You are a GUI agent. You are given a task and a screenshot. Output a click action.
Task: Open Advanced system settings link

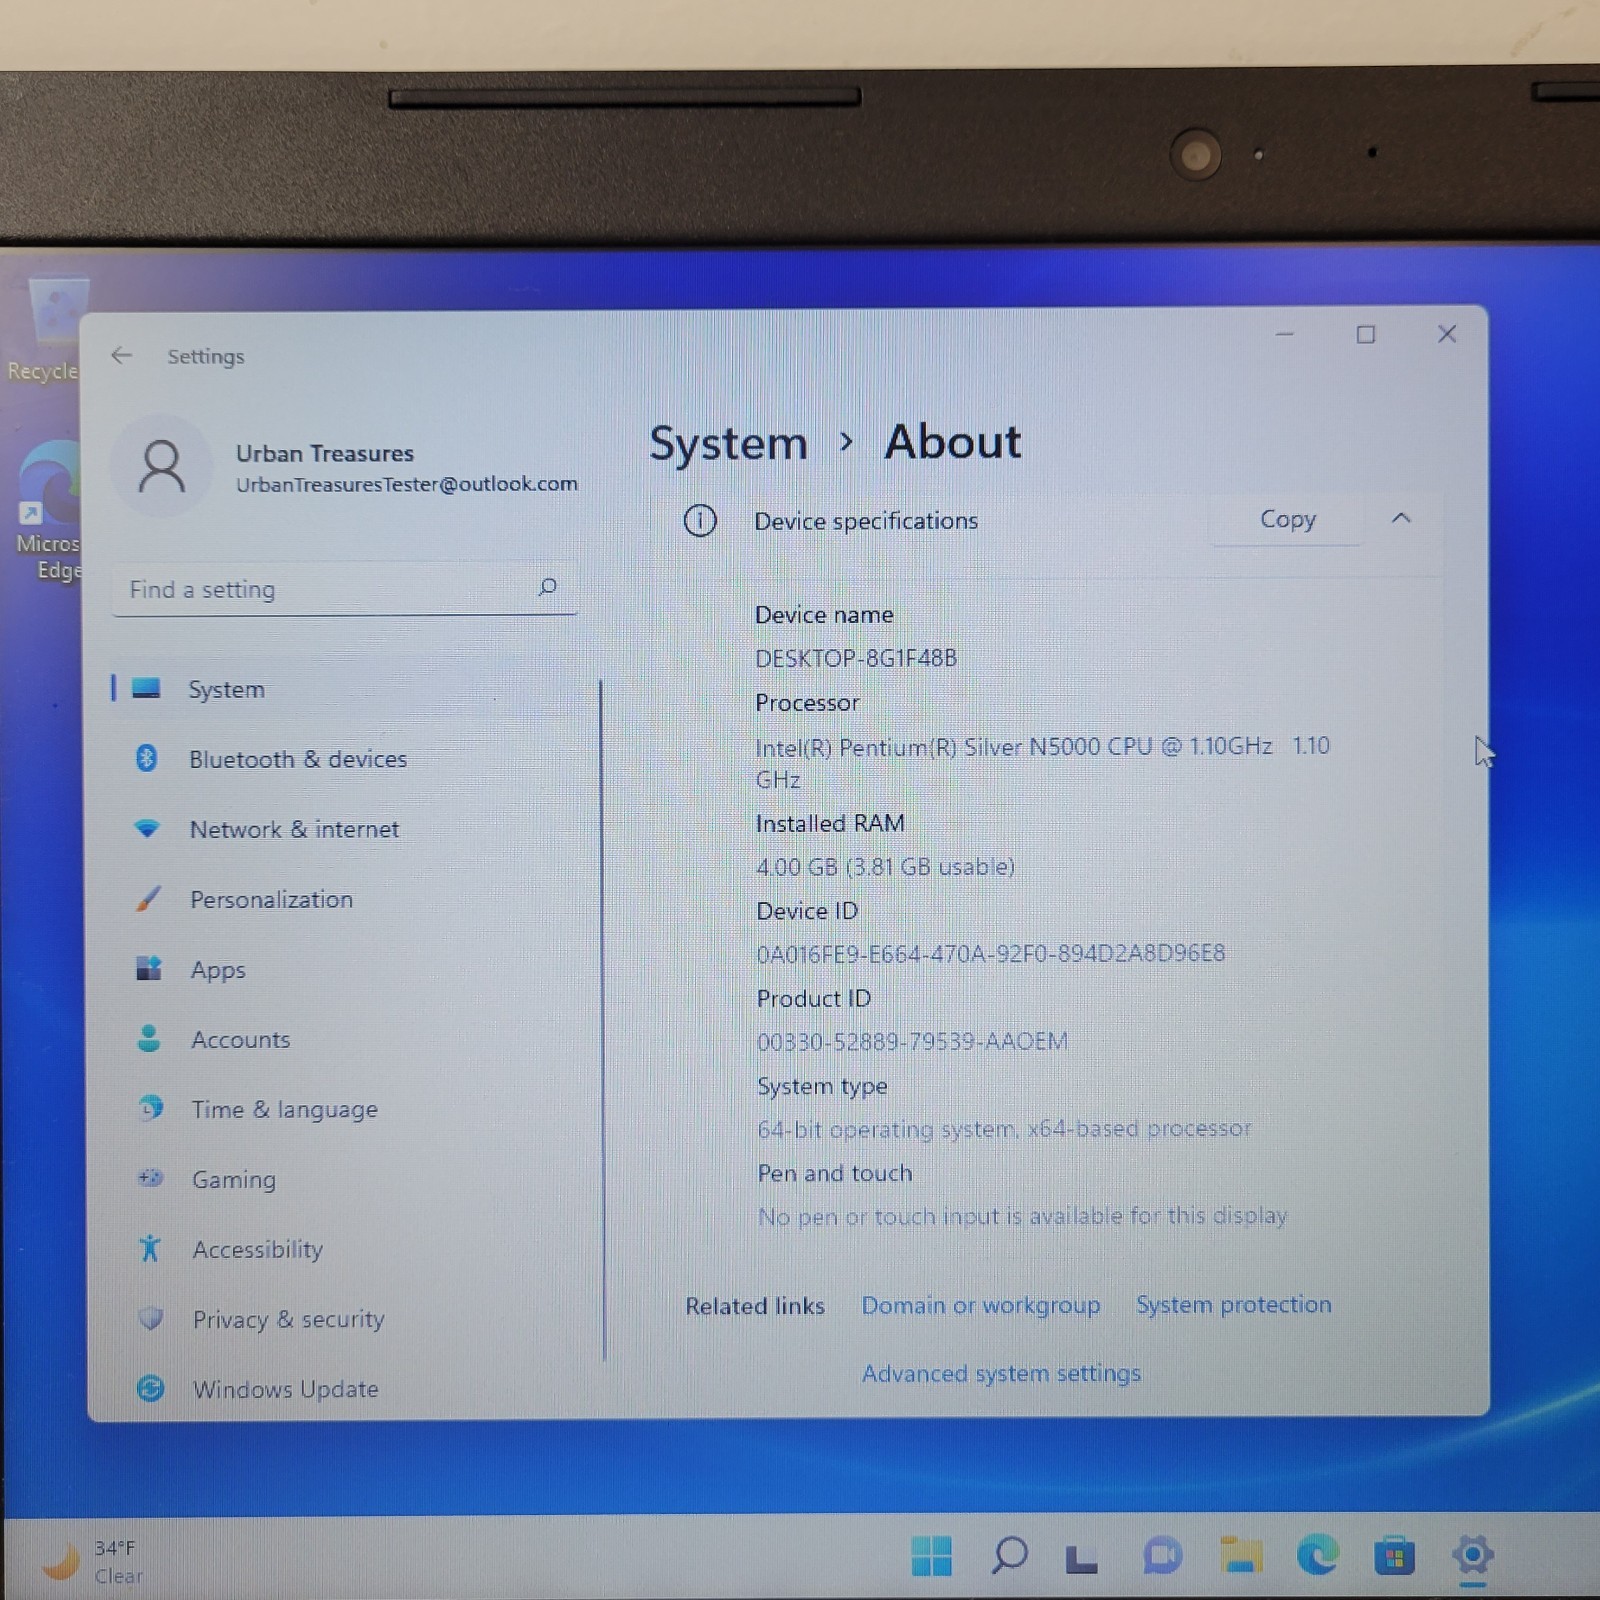point(1001,1373)
